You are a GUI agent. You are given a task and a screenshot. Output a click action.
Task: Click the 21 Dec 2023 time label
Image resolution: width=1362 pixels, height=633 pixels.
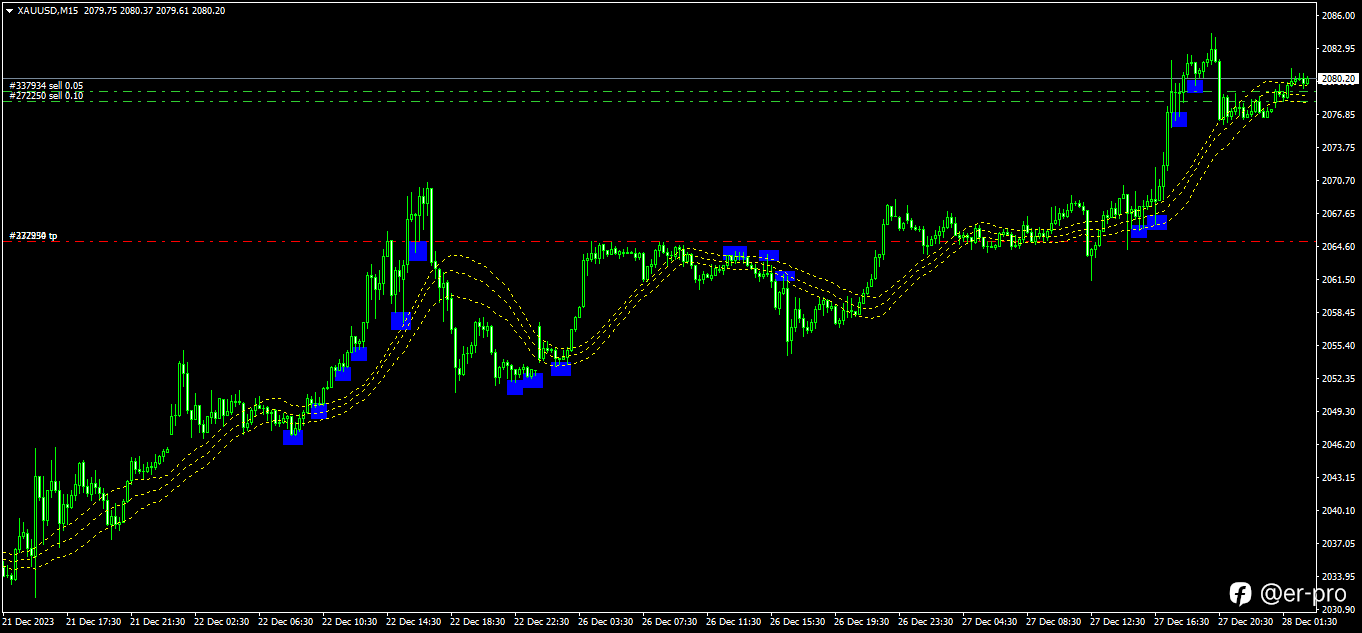click(x=28, y=622)
